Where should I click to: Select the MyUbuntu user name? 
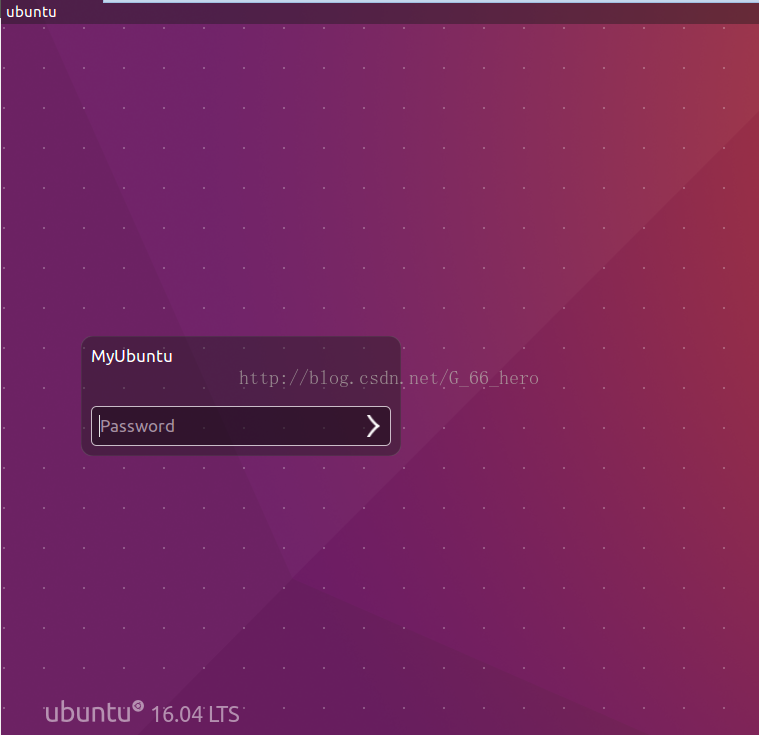pyautogui.click(x=132, y=356)
